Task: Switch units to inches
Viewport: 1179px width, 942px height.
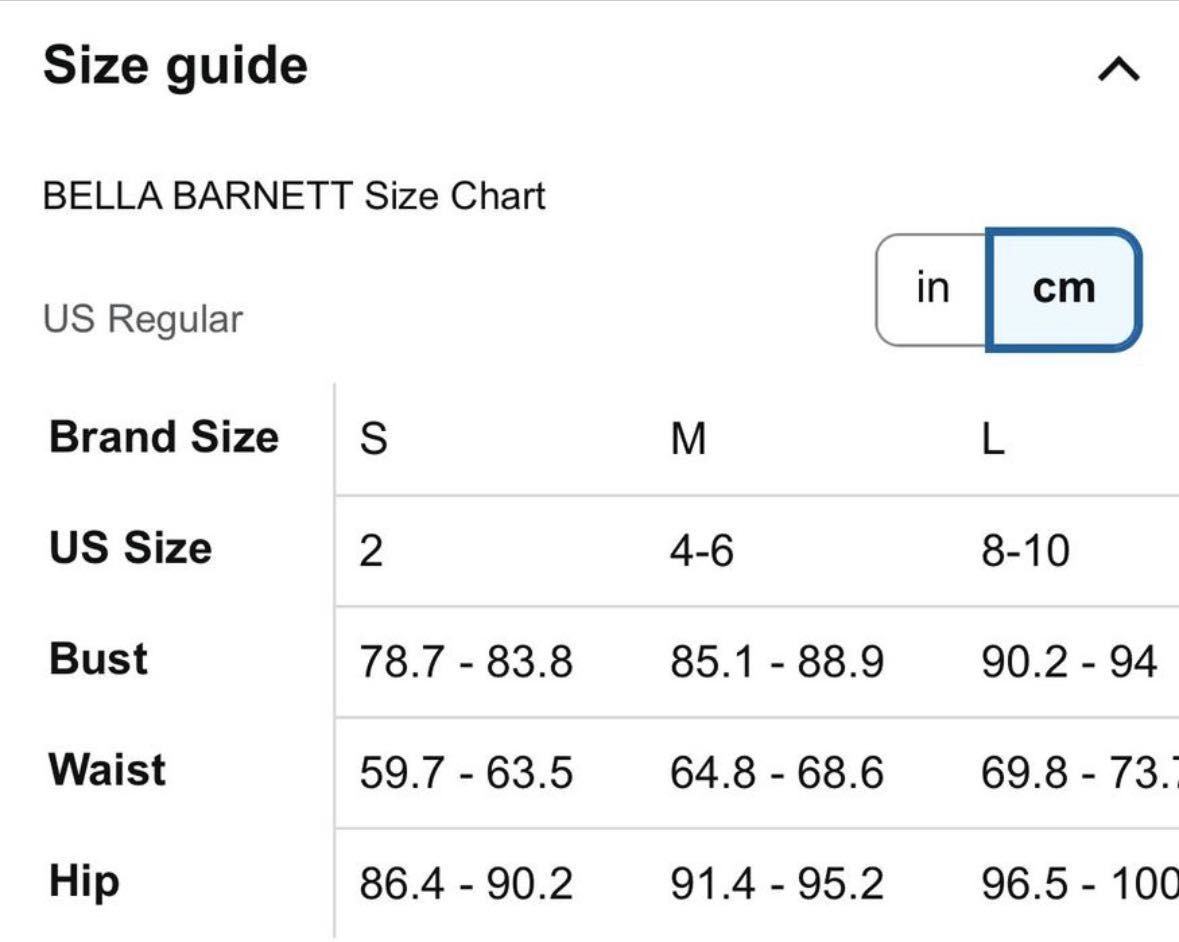Action: [x=932, y=289]
